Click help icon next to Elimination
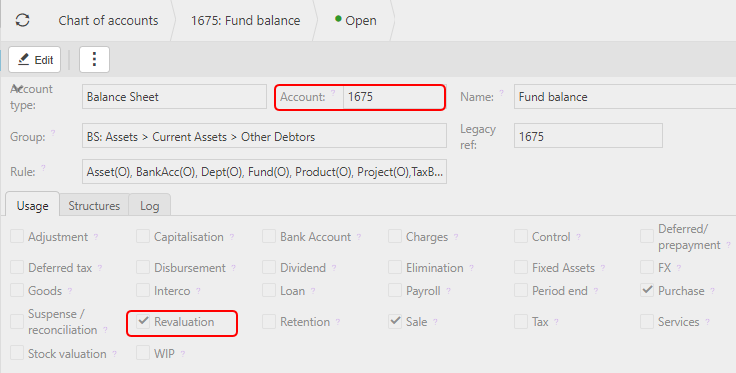The height and width of the screenshot is (373, 736). point(471,268)
